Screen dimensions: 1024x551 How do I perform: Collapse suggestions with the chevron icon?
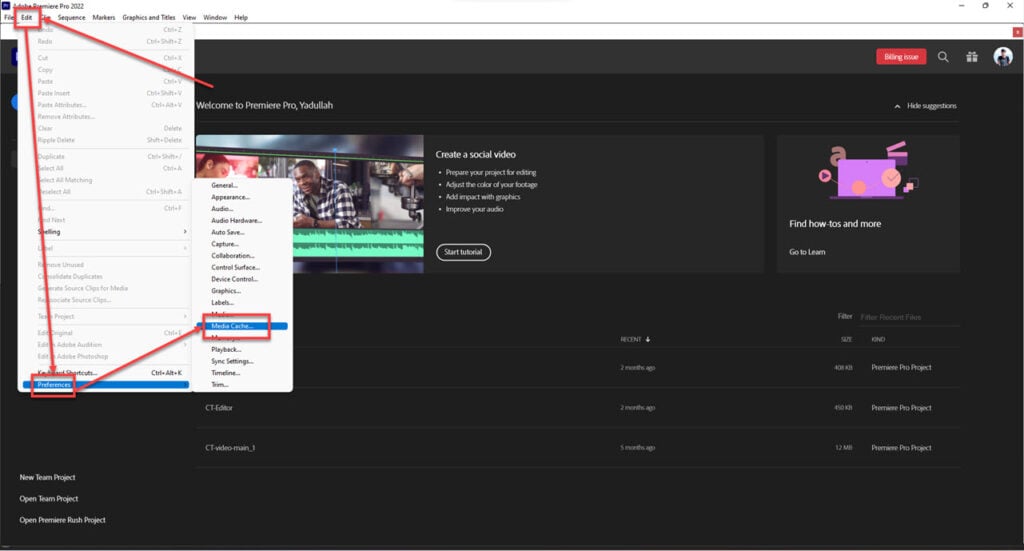[x=897, y=106]
